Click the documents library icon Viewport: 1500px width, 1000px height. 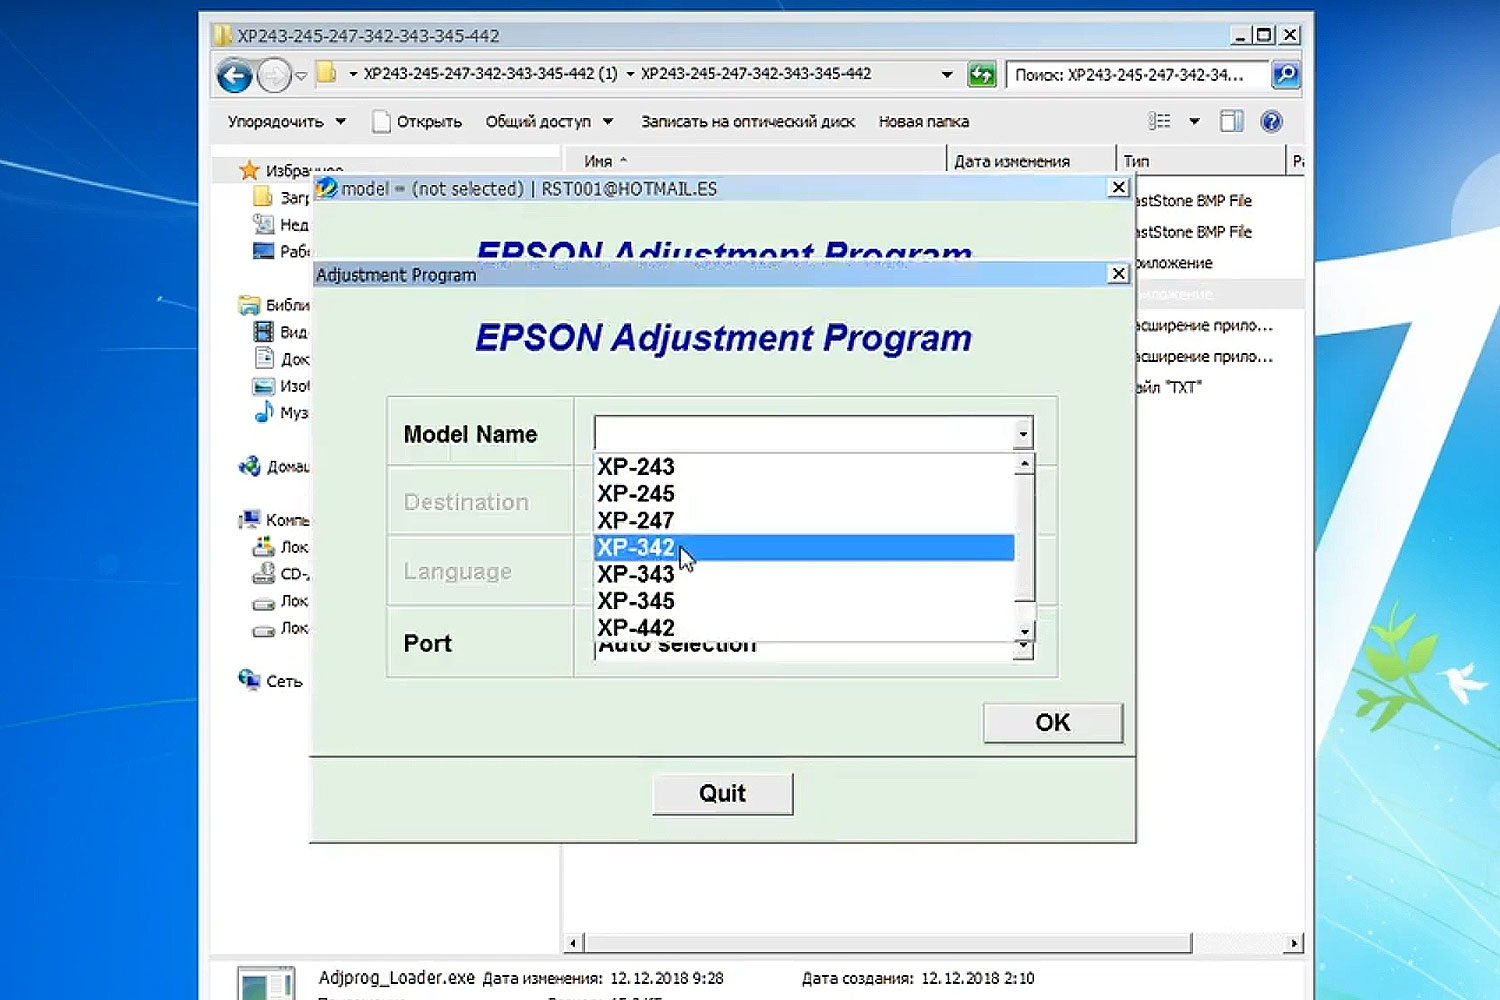(x=264, y=359)
